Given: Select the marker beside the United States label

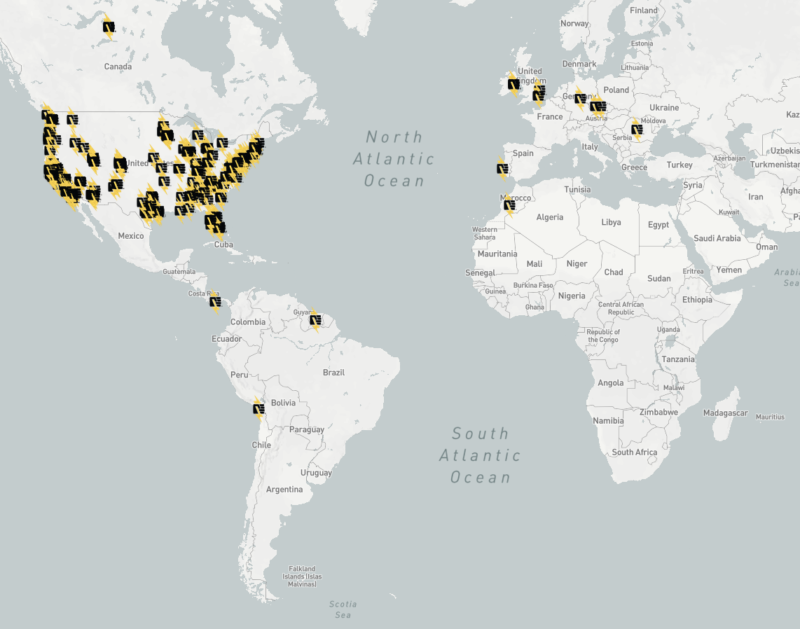Looking at the screenshot, I should pos(120,163).
